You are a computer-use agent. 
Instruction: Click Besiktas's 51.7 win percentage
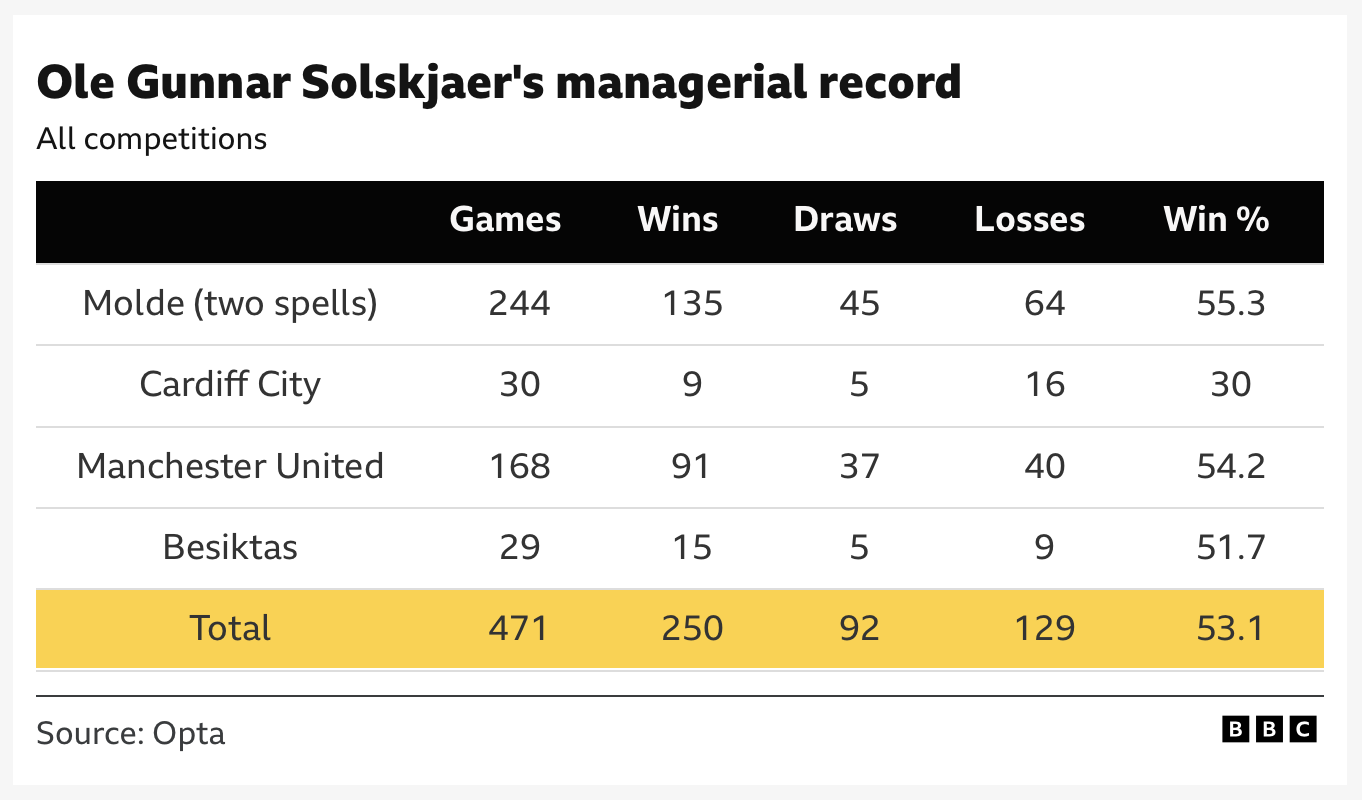pyautogui.click(x=1230, y=547)
